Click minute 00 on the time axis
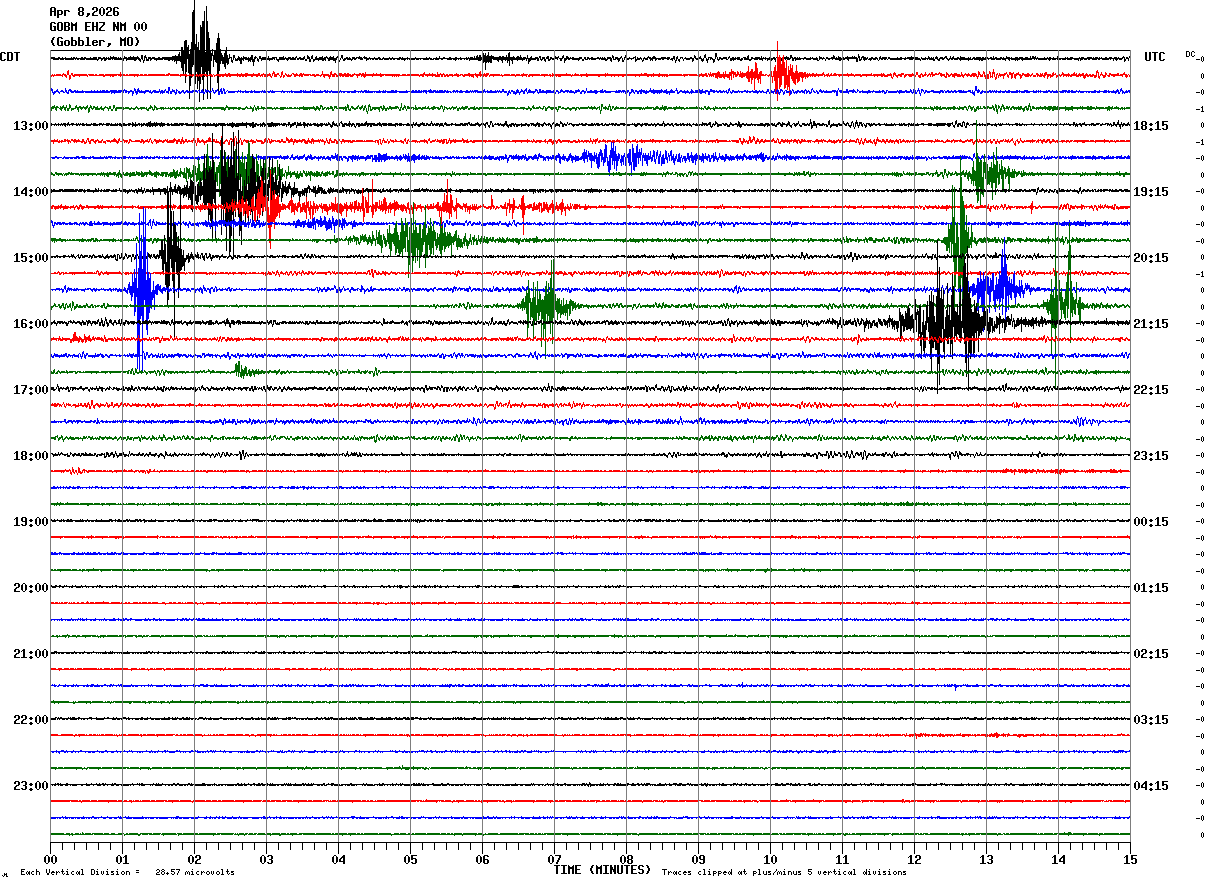 pos(50,860)
